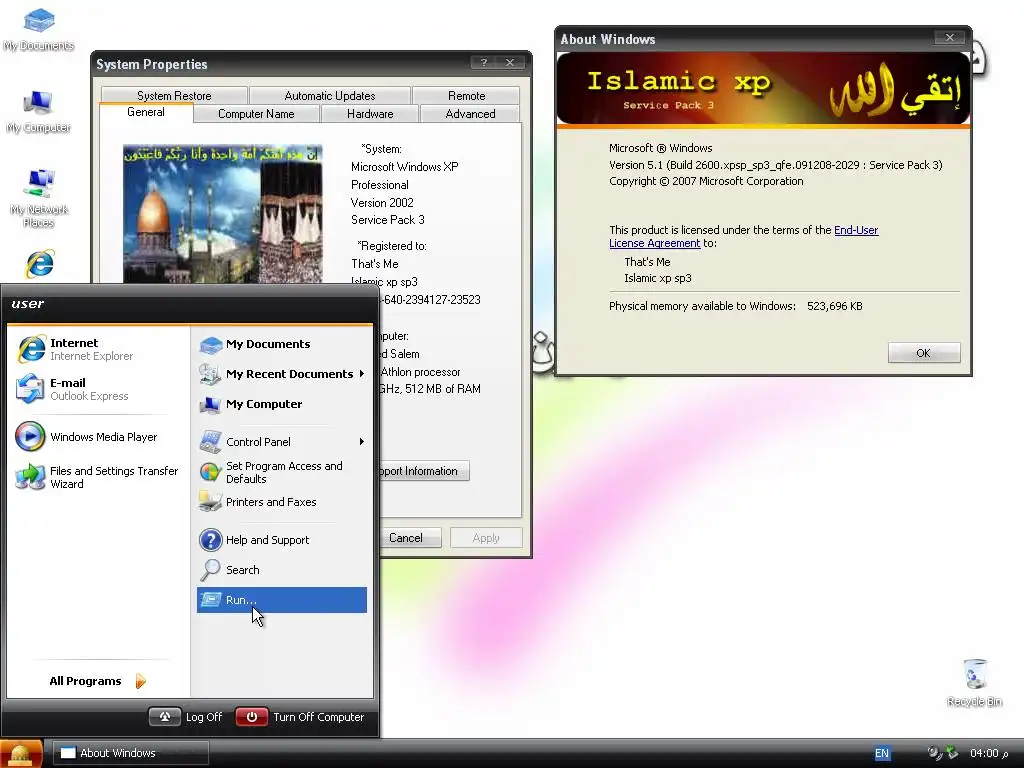Click OK in About Windows
Screen dimensions: 1024x768
point(923,353)
